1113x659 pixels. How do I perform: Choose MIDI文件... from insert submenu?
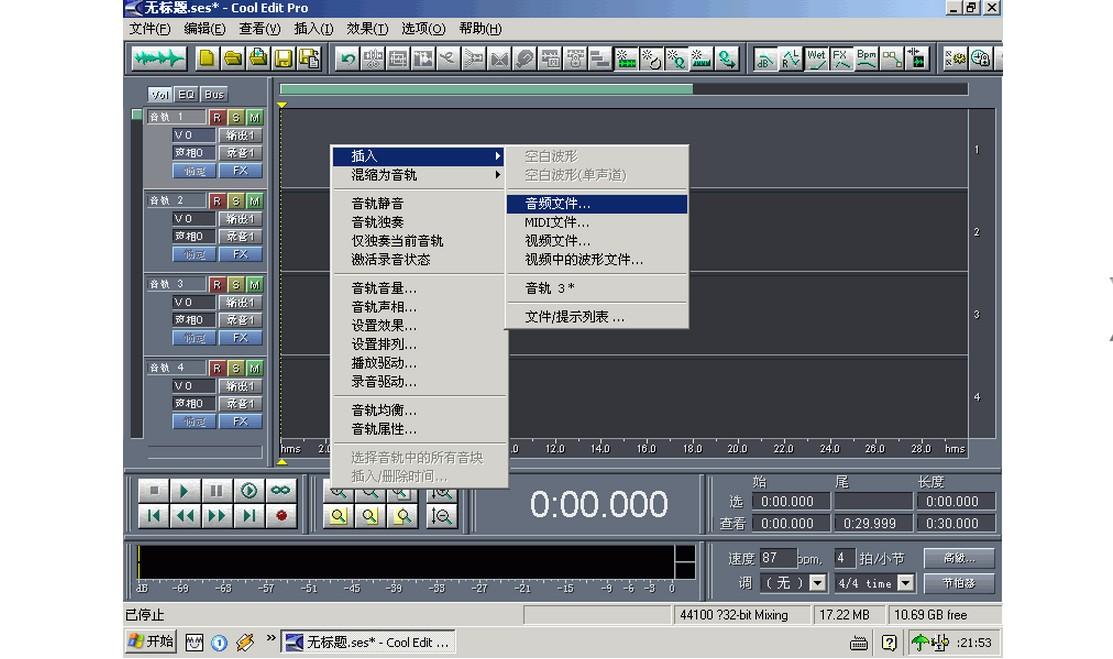pos(597,222)
